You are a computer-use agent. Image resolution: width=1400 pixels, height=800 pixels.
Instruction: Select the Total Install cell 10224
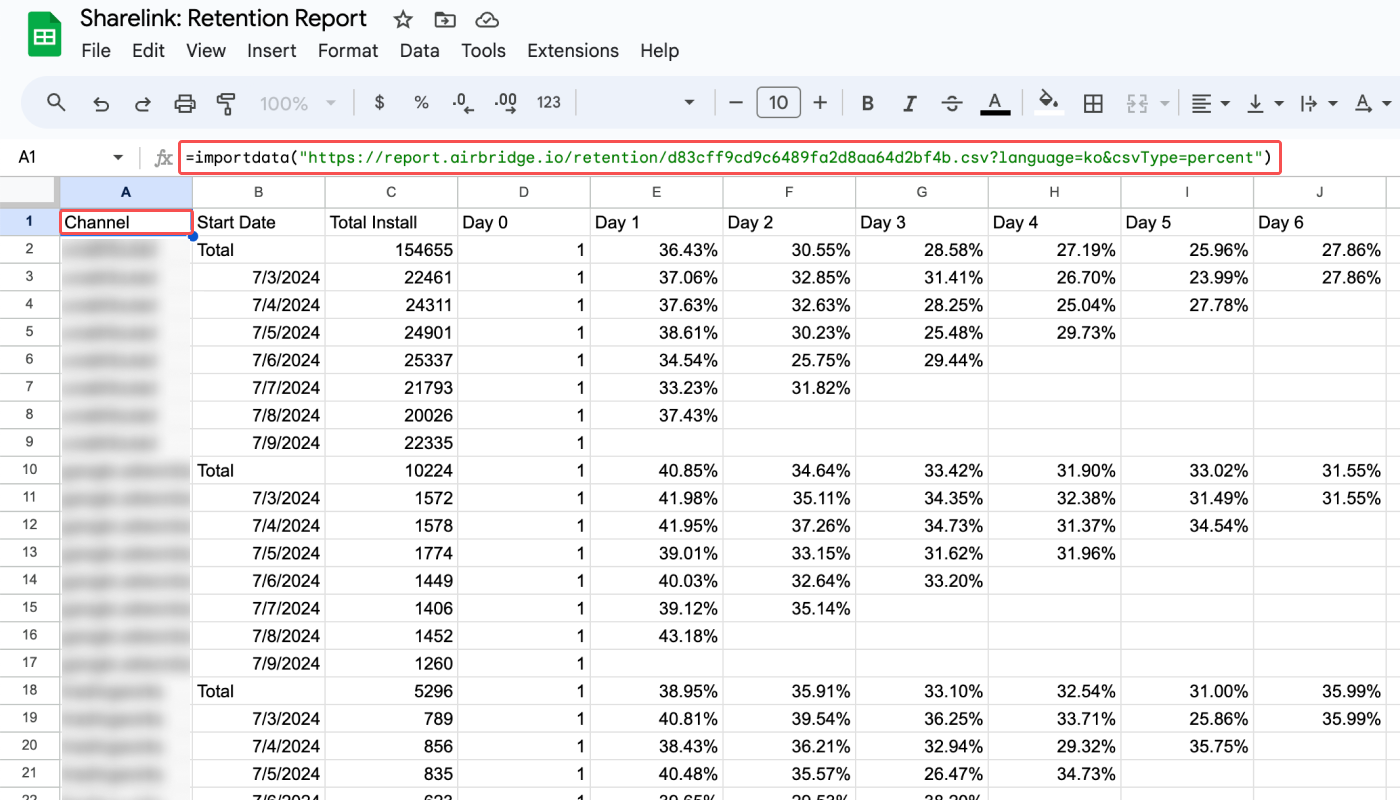391,470
